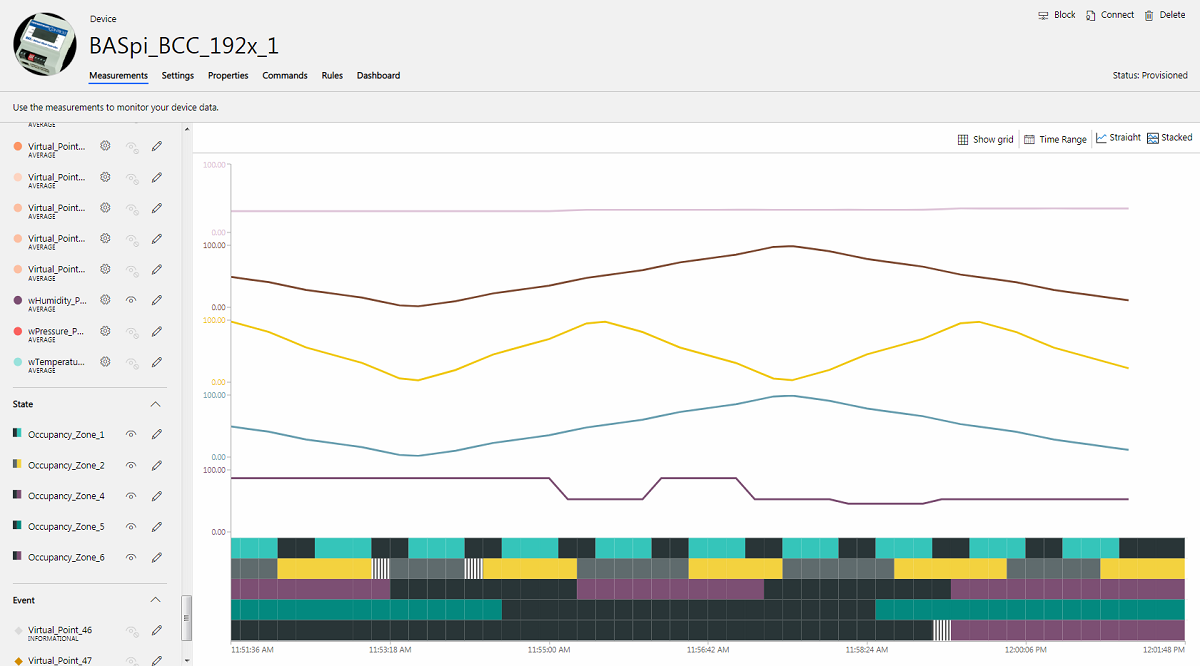This screenshot has height=666, width=1200.
Task: Select the Virtual_Point_47 event label
Action: click(60, 660)
